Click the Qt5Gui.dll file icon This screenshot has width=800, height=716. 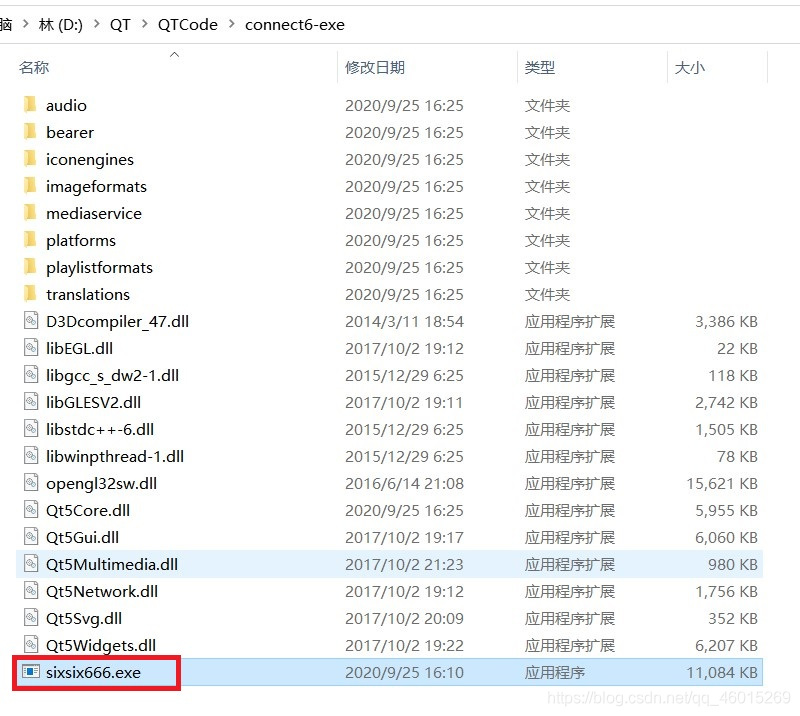pos(31,537)
